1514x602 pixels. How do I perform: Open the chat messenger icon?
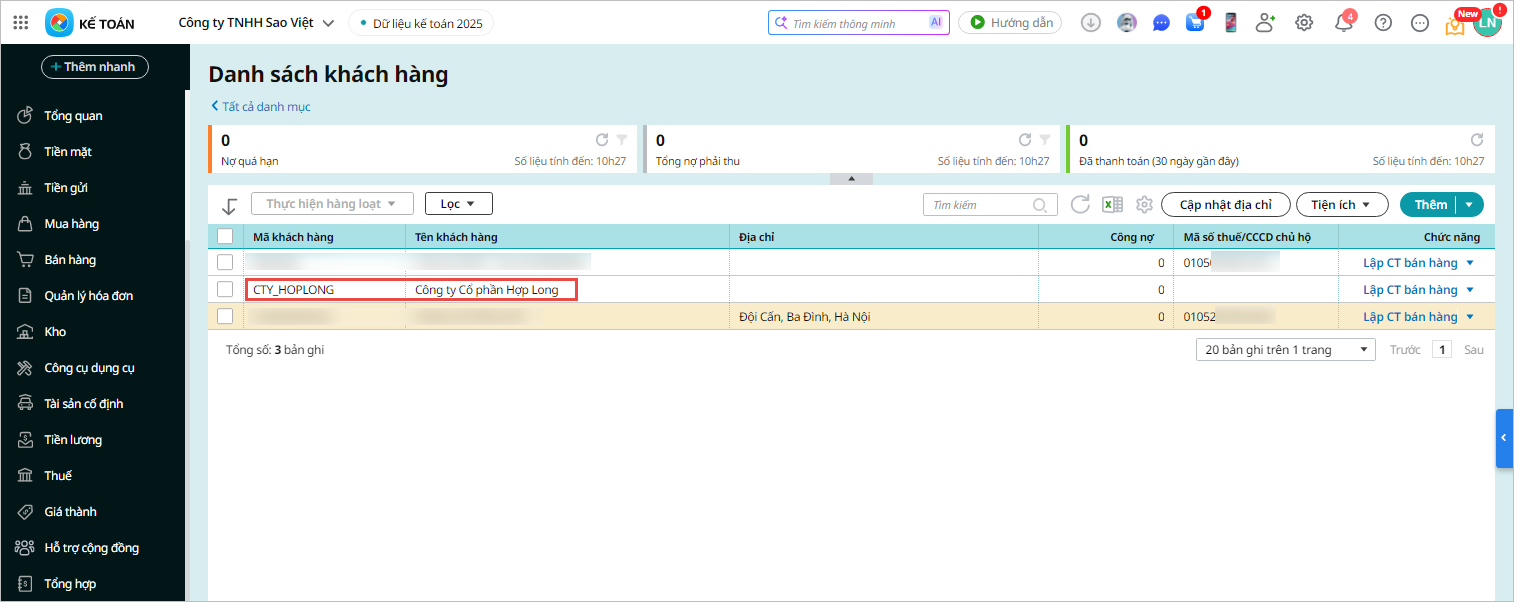coord(1161,23)
